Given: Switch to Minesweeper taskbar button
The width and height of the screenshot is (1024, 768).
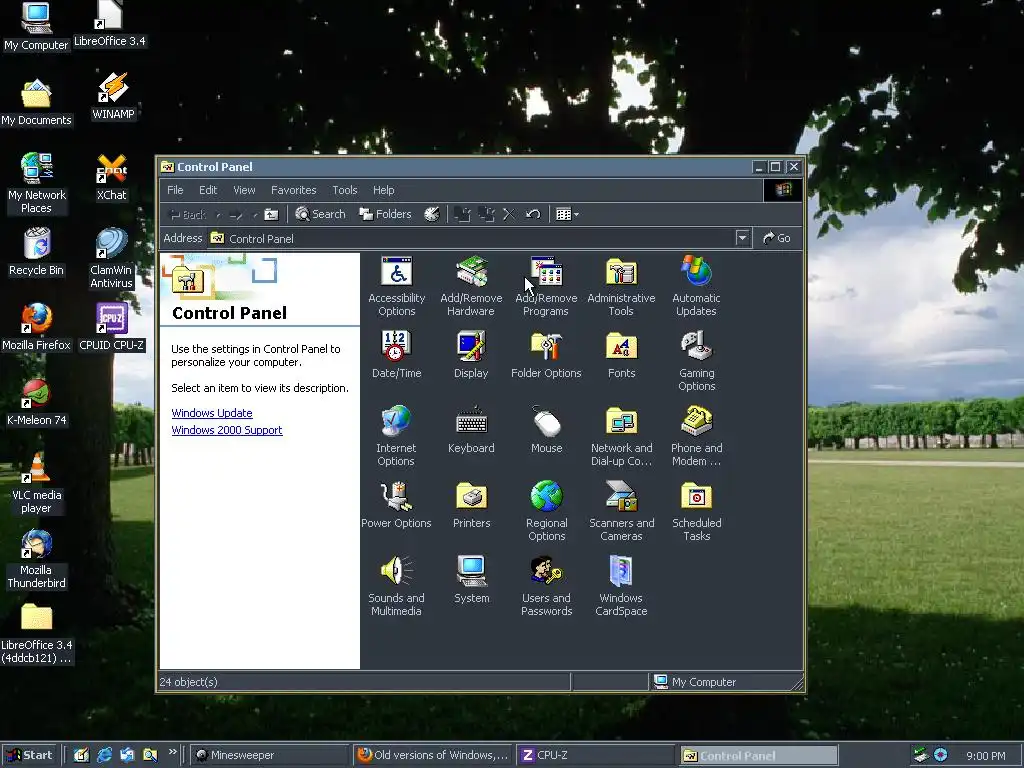Looking at the screenshot, I should coord(270,755).
